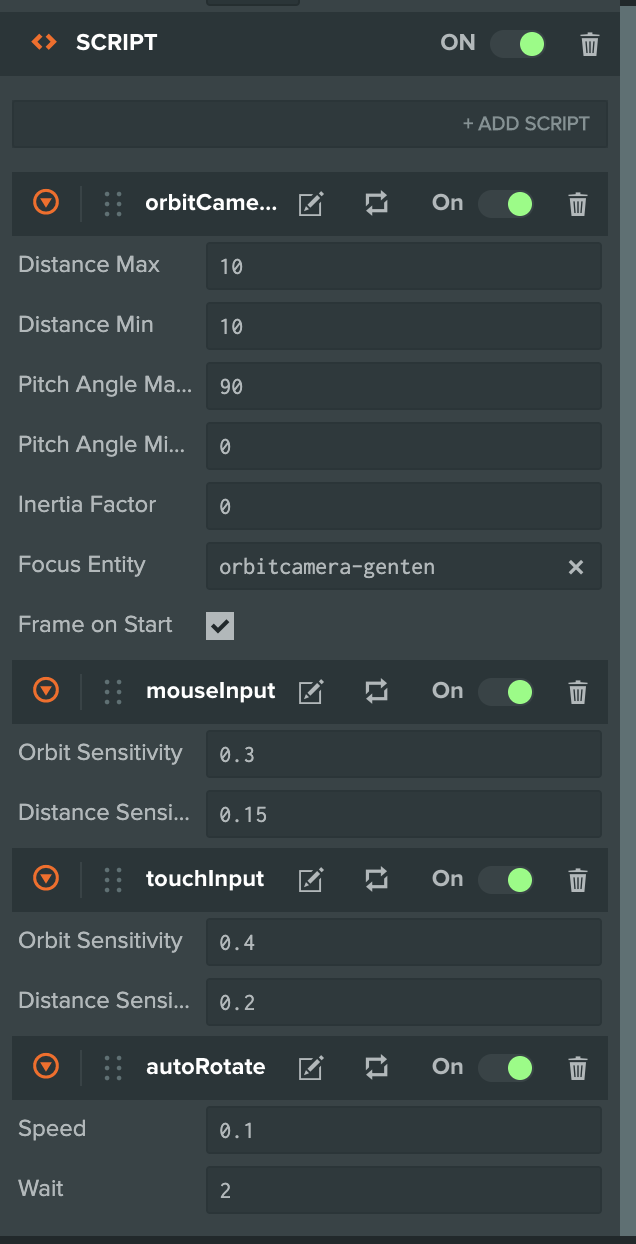Viewport: 636px width, 1244px height.
Task: Turn off the touchInput script switch
Action: point(506,880)
